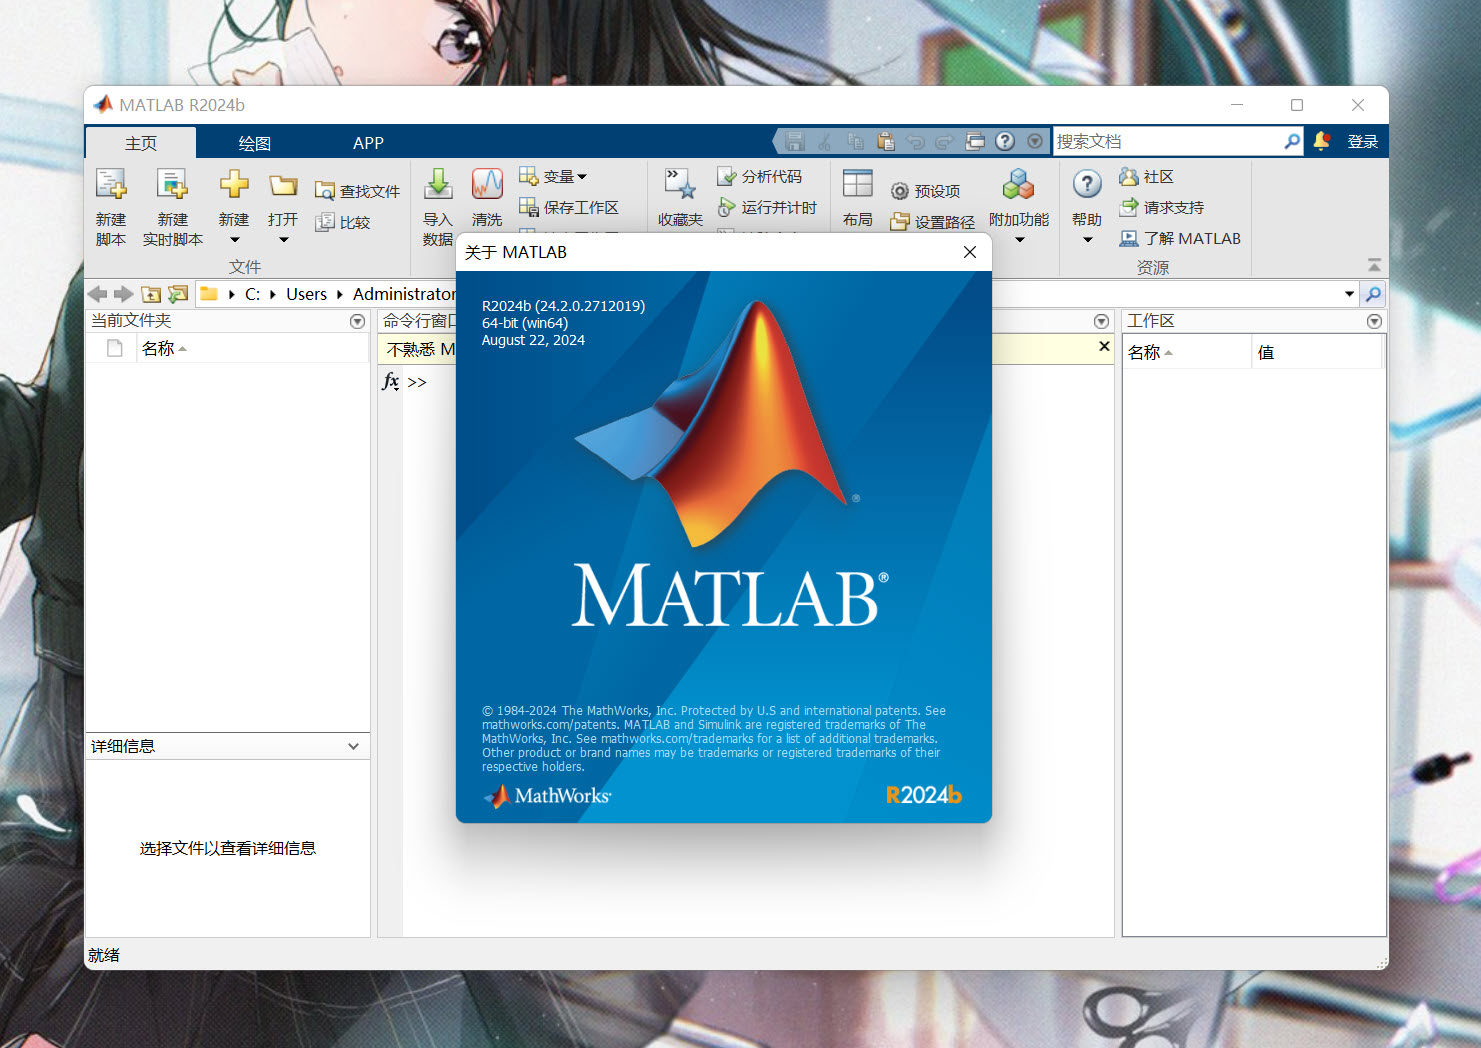Click 保存工作区 Save Workspace

(569, 208)
